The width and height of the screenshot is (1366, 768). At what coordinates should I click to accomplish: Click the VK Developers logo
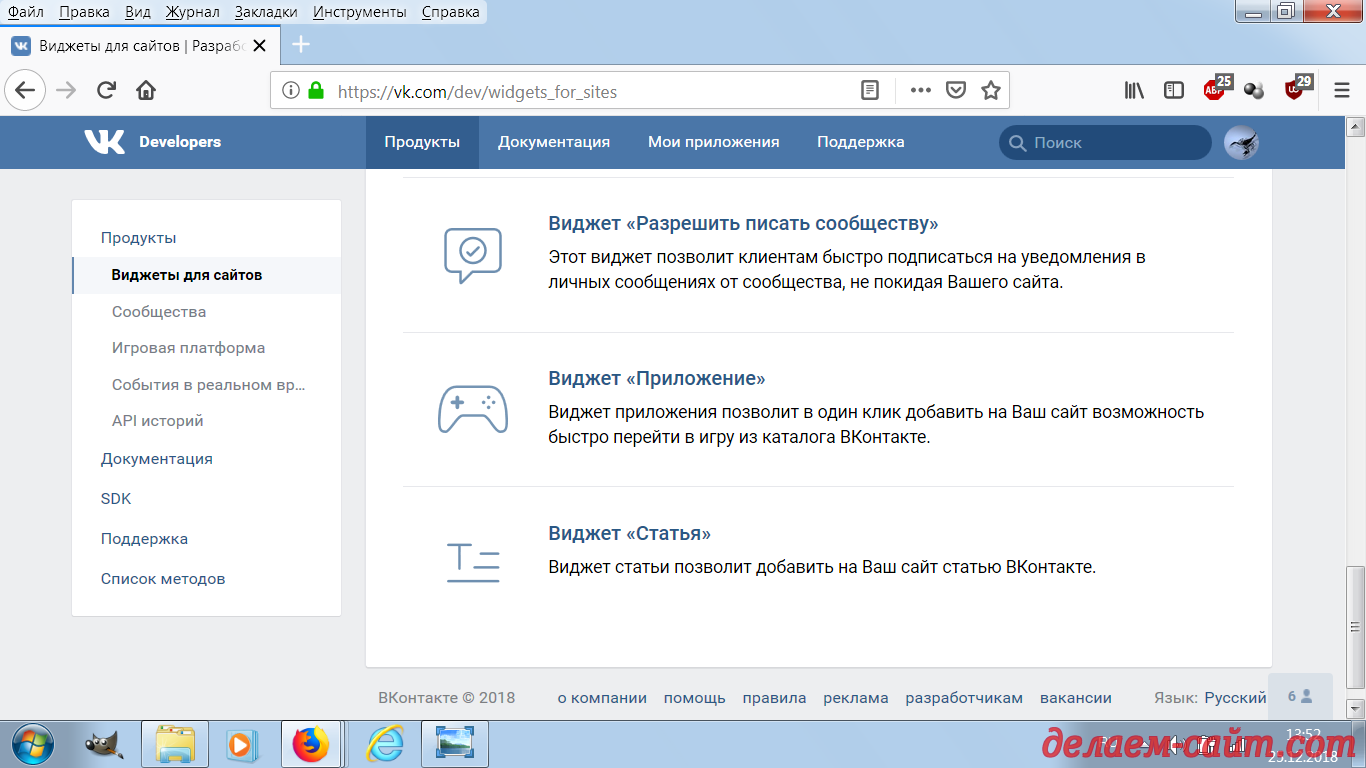[x=153, y=142]
